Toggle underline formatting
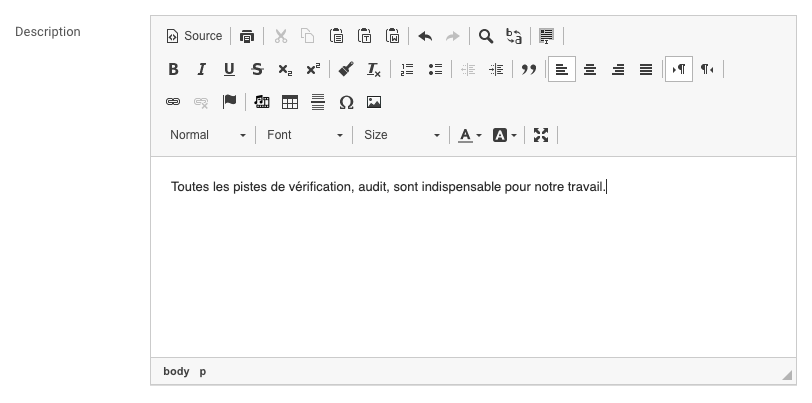 click(x=229, y=69)
